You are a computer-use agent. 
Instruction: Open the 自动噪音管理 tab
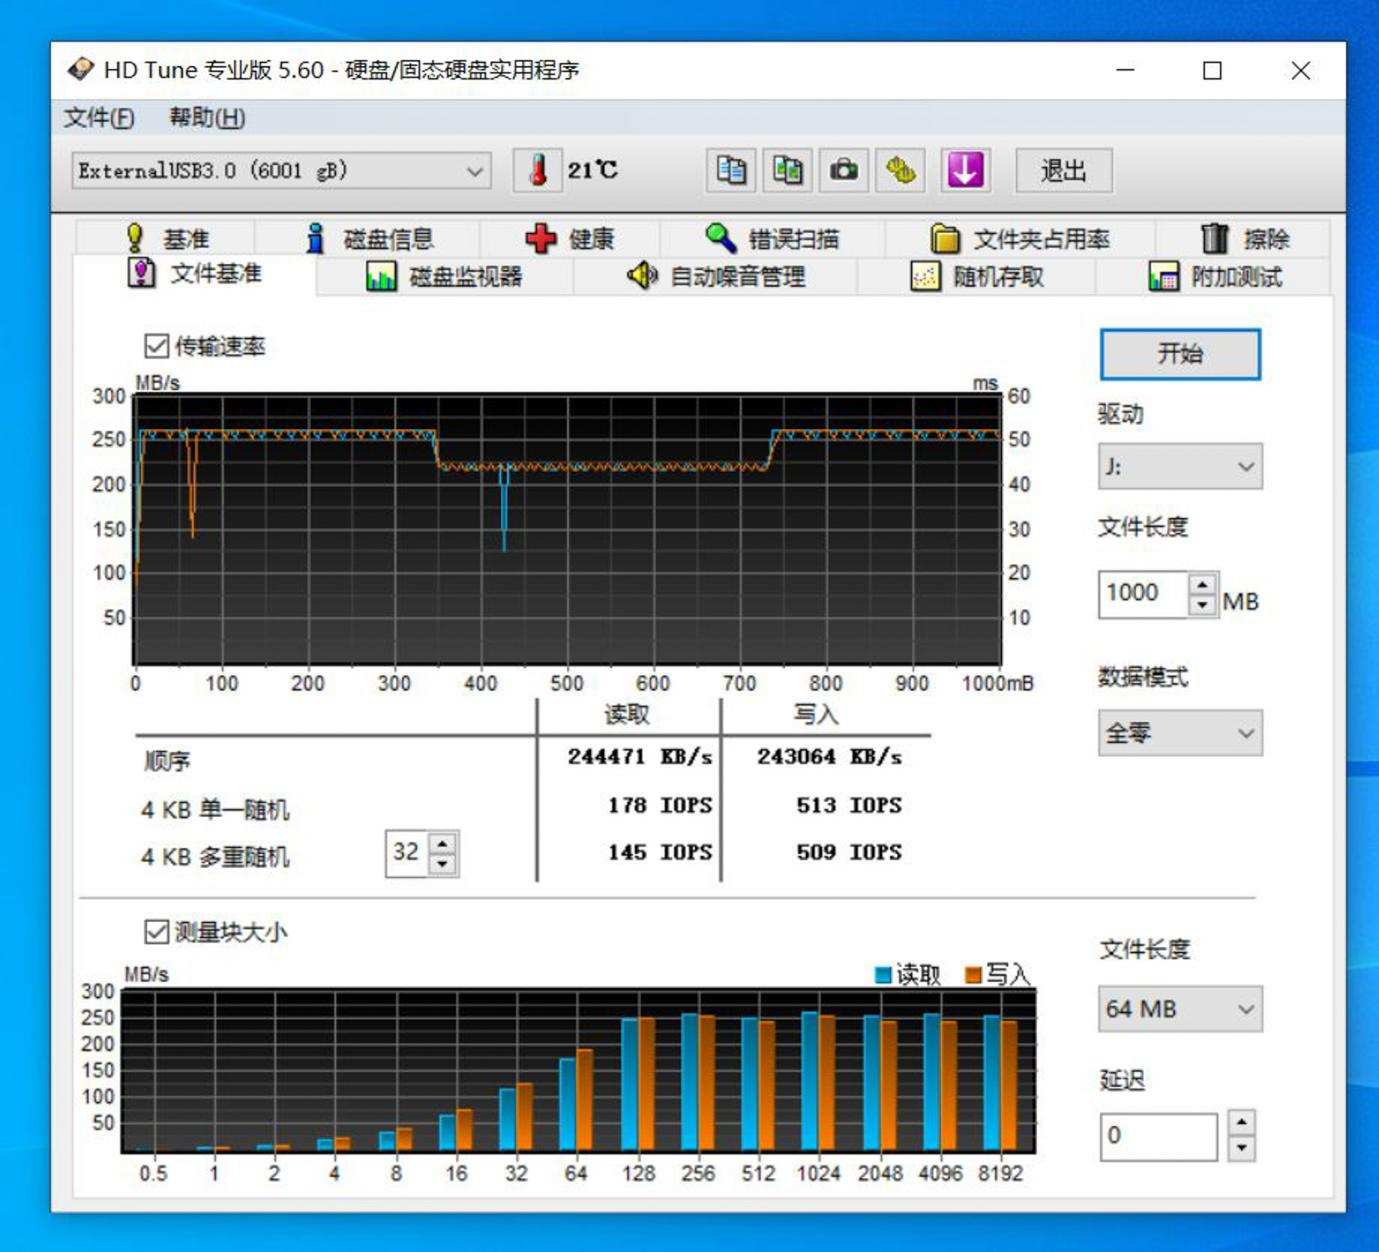pyautogui.click(x=716, y=277)
